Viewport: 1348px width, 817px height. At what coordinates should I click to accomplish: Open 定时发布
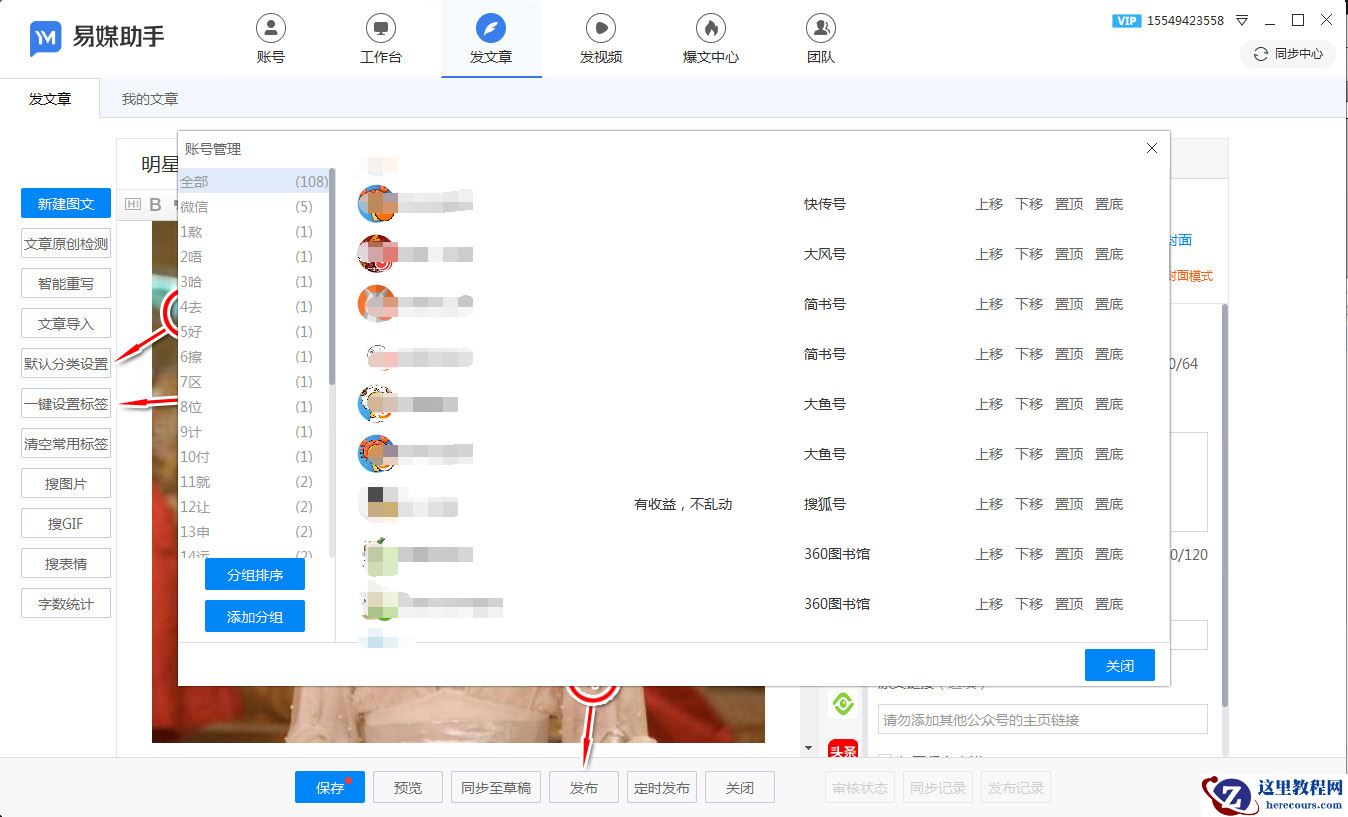click(x=662, y=787)
